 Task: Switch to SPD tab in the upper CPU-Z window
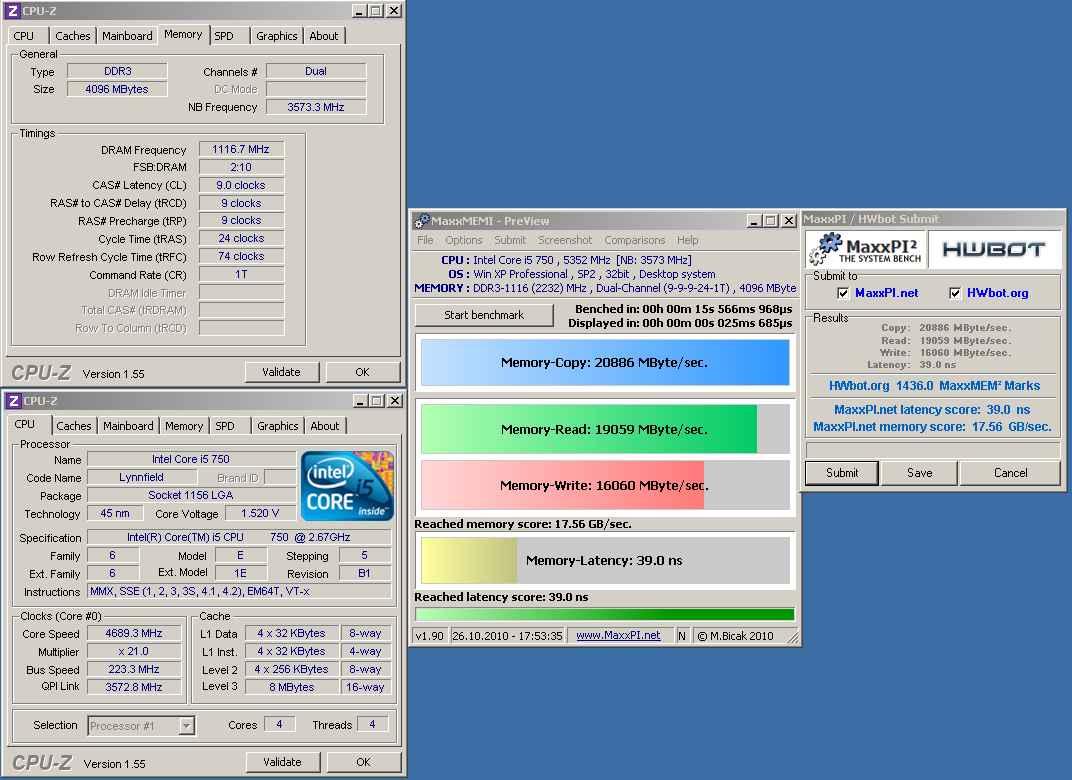(x=224, y=36)
